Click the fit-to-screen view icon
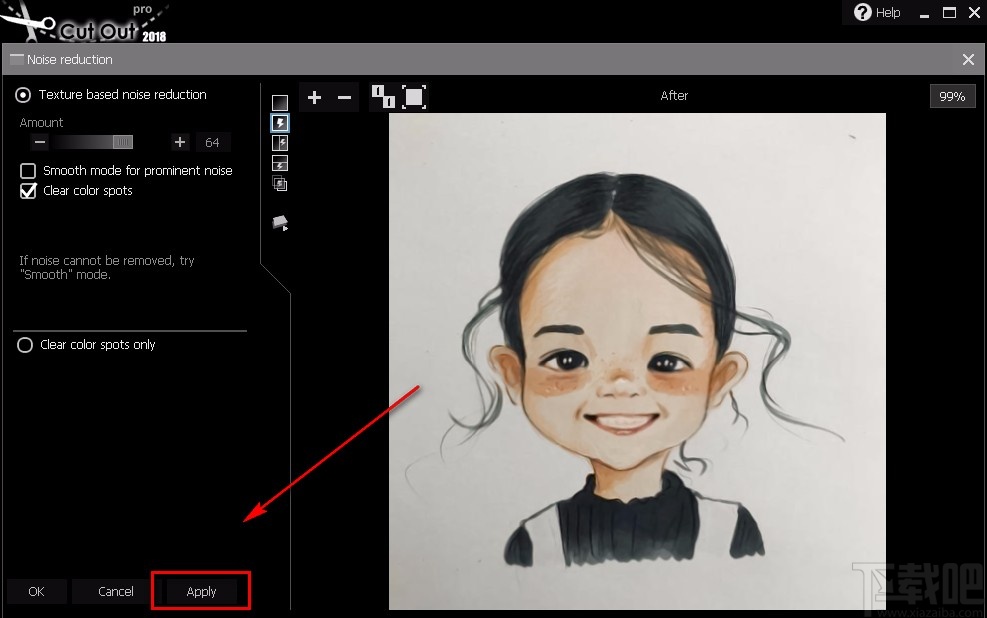 click(x=413, y=97)
